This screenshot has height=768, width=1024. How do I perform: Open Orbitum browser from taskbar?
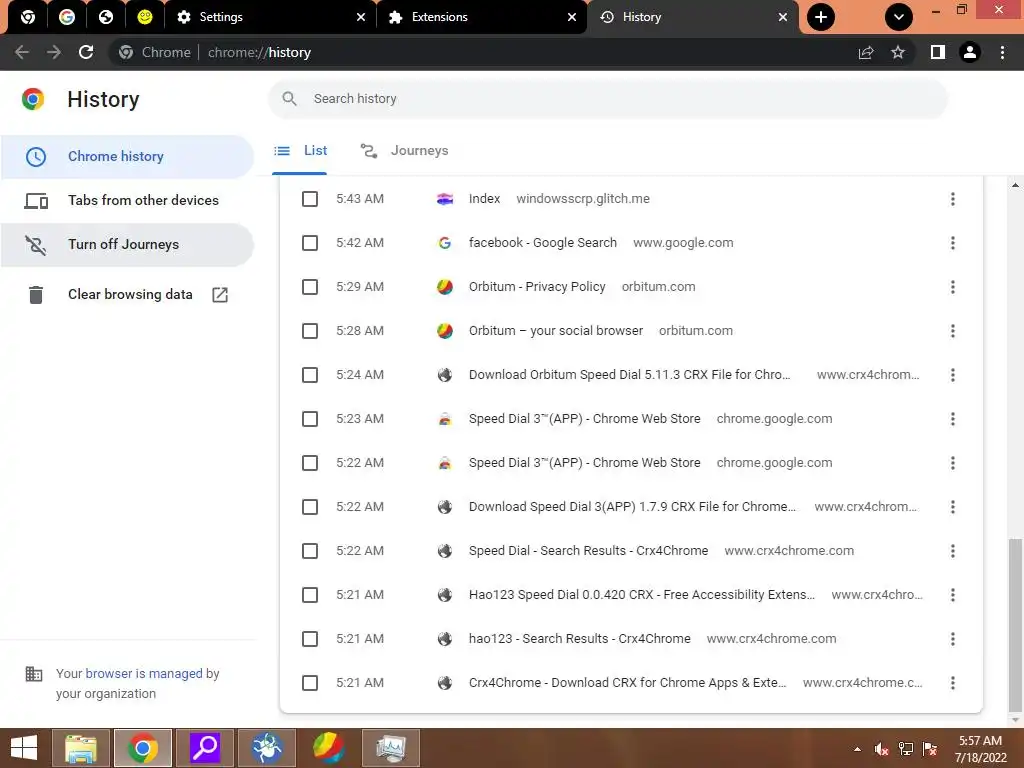point(328,748)
